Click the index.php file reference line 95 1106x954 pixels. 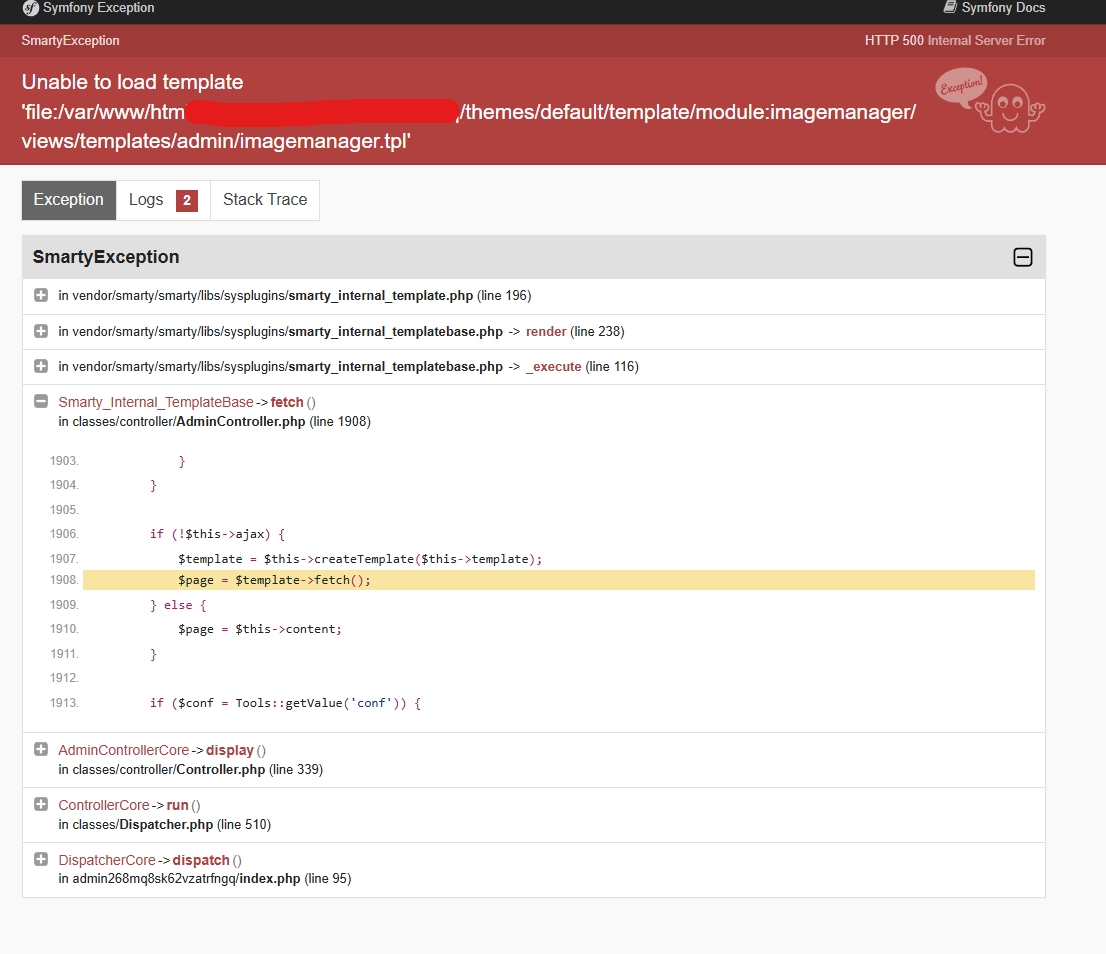tap(269, 879)
